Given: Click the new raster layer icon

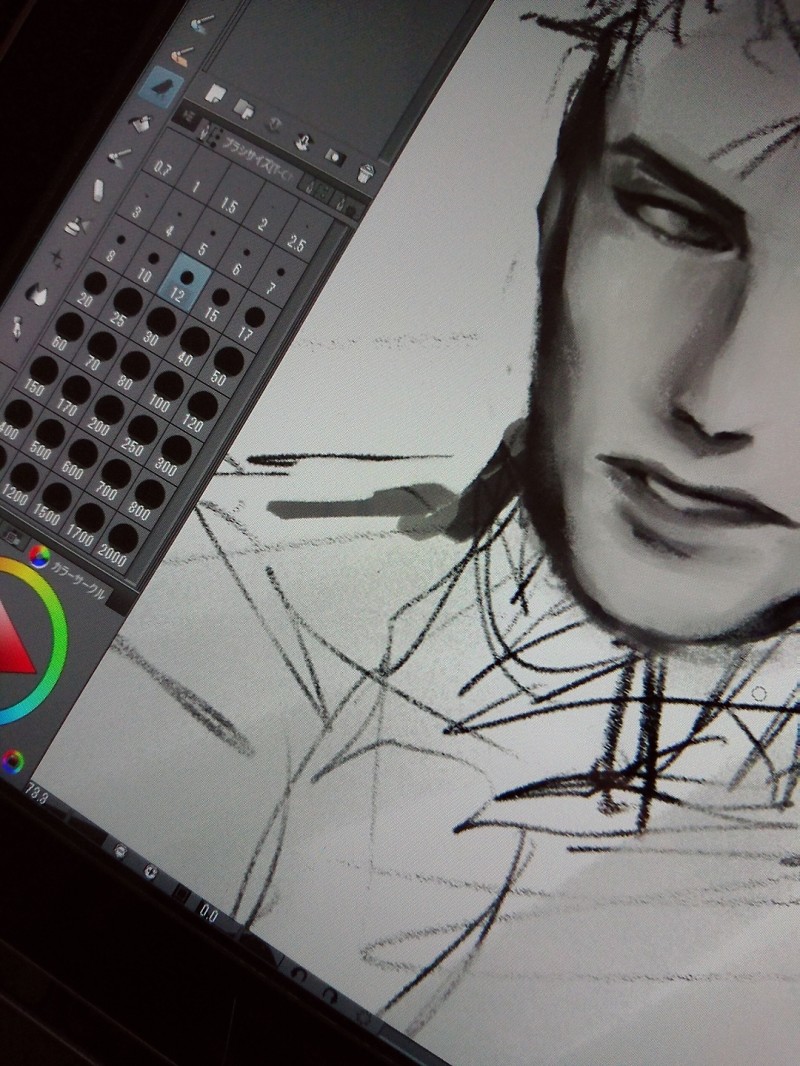Looking at the screenshot, I should (215, 94).
